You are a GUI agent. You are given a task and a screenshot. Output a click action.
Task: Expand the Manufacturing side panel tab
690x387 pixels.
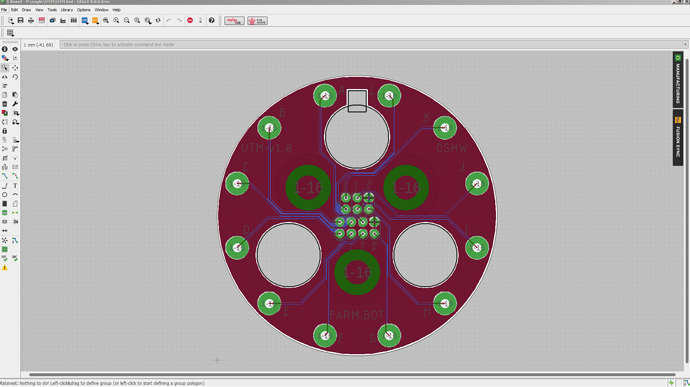[678, 80]
